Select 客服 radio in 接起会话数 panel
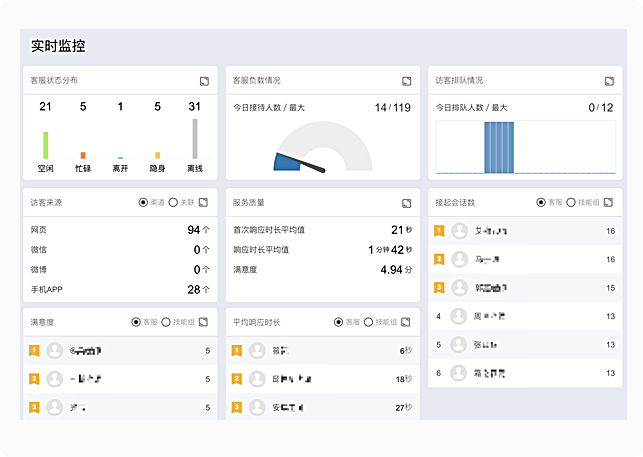 [541, 202]
